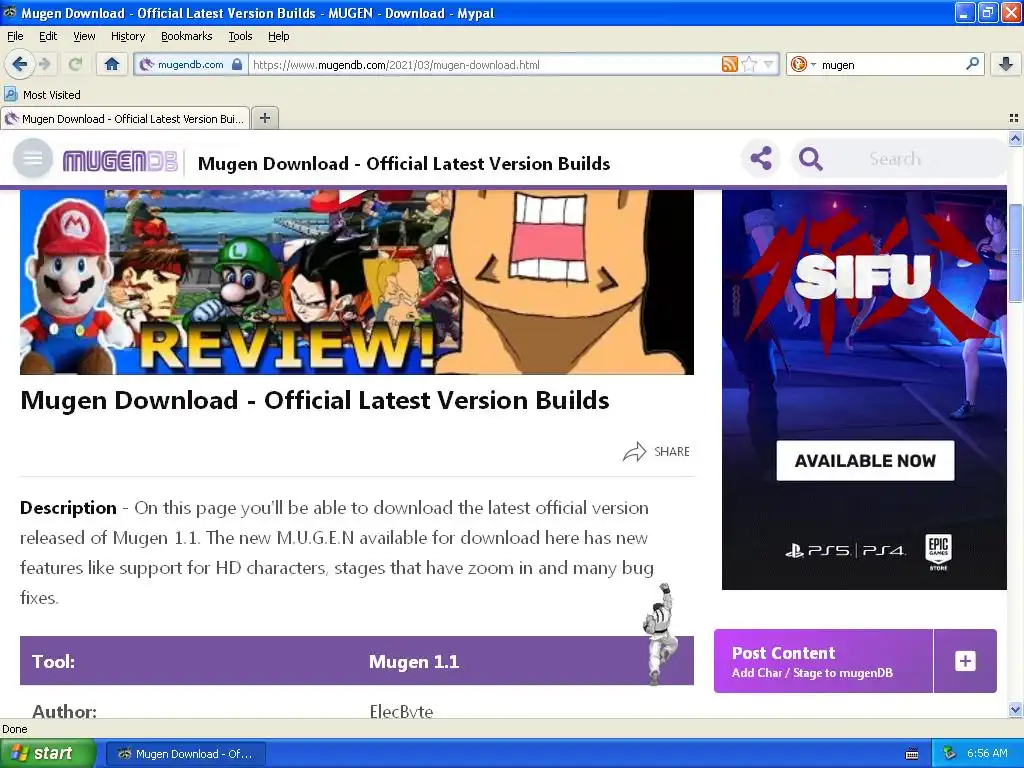
Task: Open the View menu
Action: coord(84,36)
